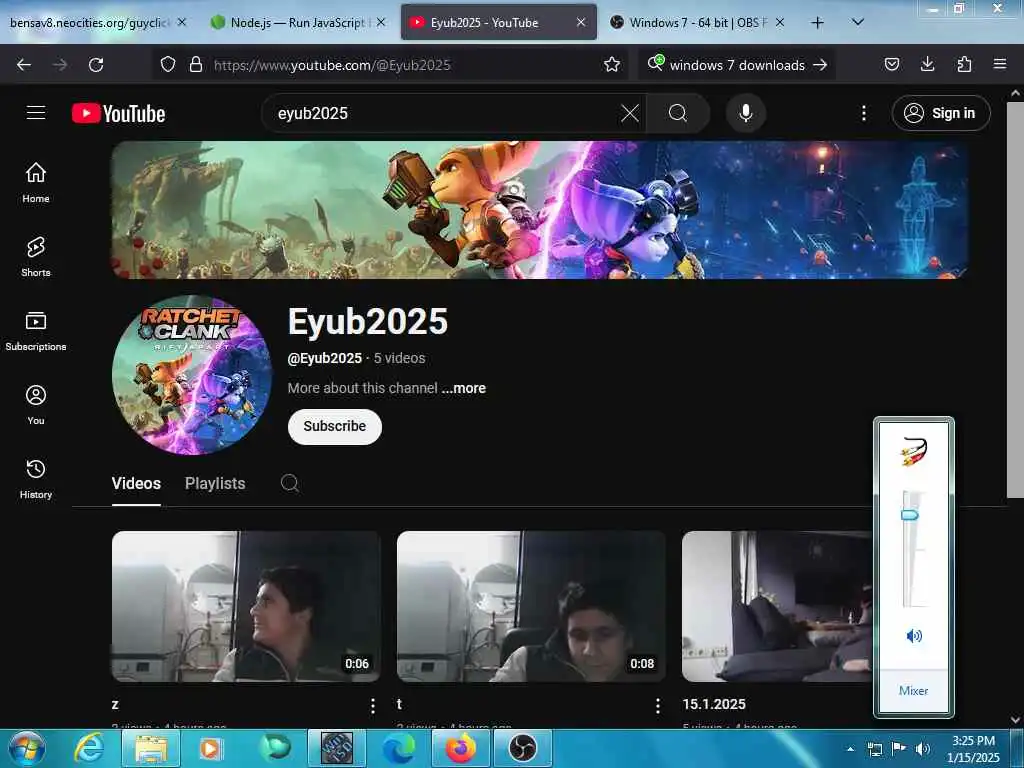Expand channel description via '...more'
This screenshot has width=1024, height=768.
[463, 388]
